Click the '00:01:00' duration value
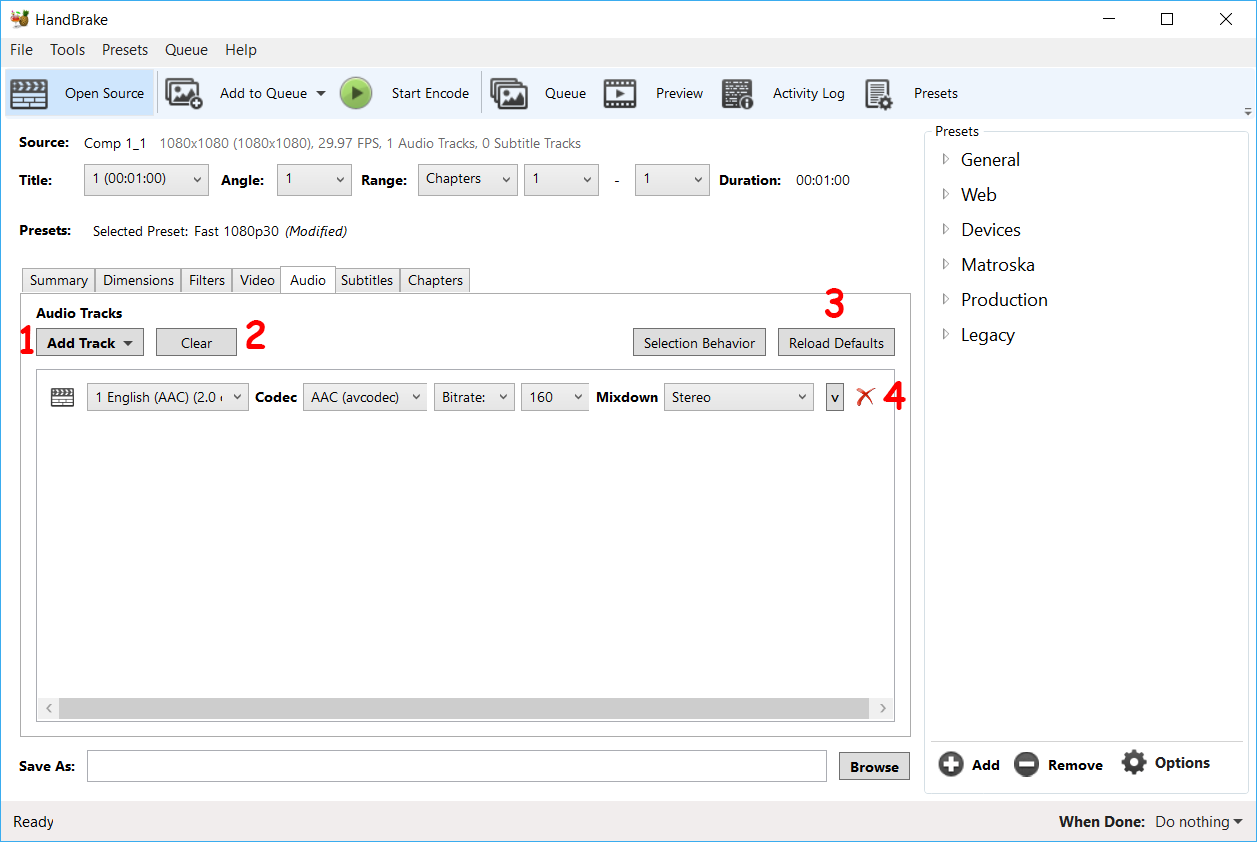This screenshot has width=1257, height=842. pyautogui.click(x=823, y=181)
